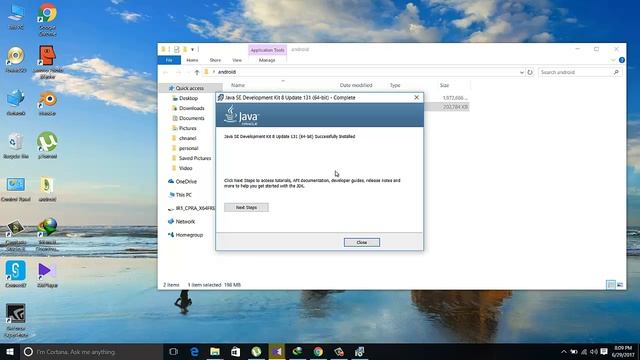
Task: Close the Java installer dialog with X
Action: click(416, 98)
